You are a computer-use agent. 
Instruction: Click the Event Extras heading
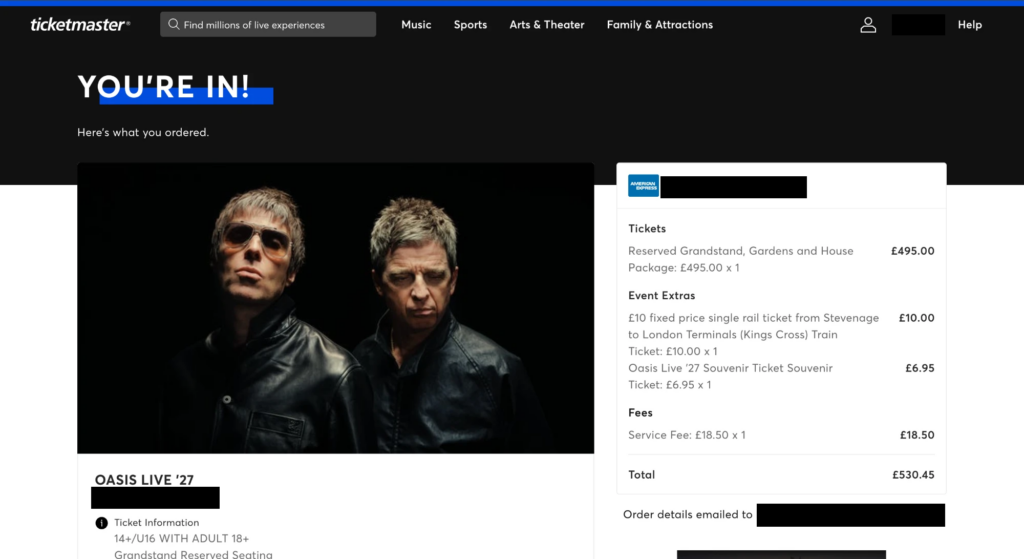click(662, 295)
